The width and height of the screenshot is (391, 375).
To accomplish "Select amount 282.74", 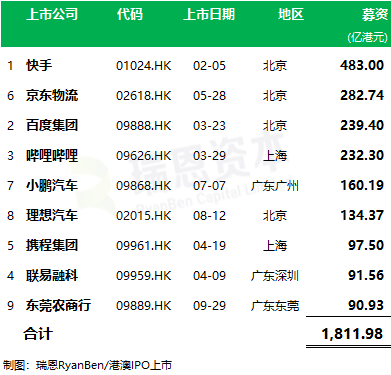I will 362,95.
